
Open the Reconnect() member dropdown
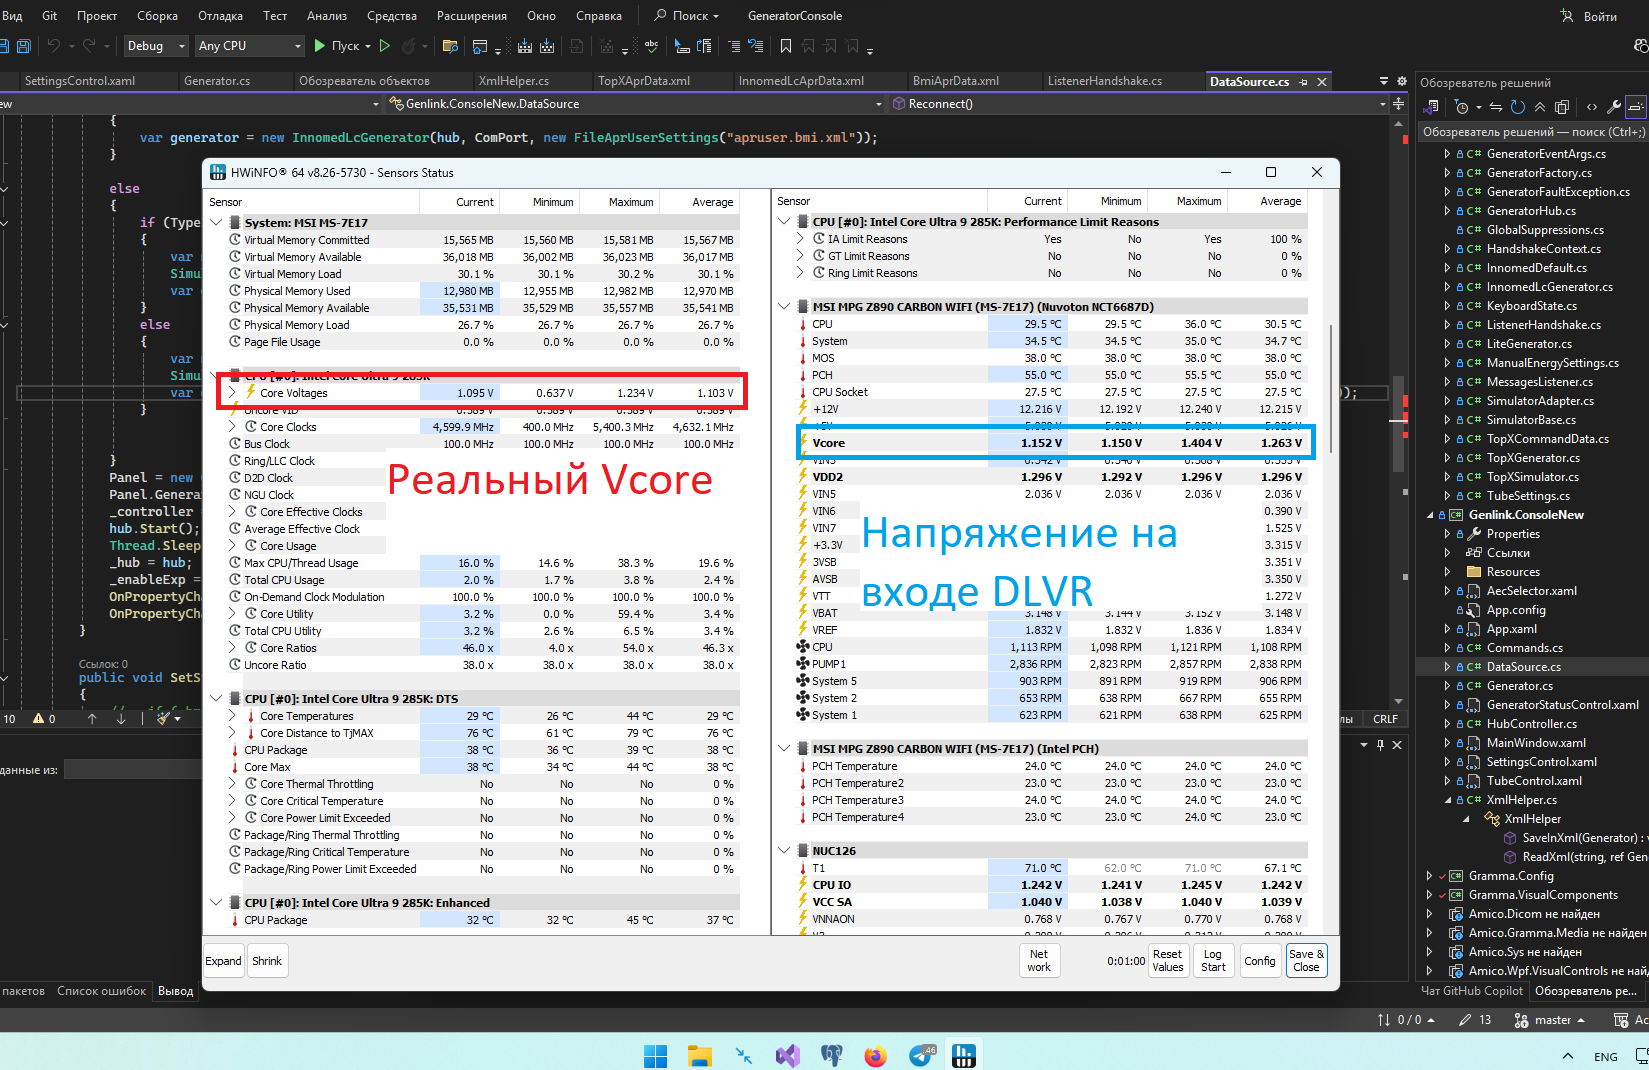(1139, 104)
